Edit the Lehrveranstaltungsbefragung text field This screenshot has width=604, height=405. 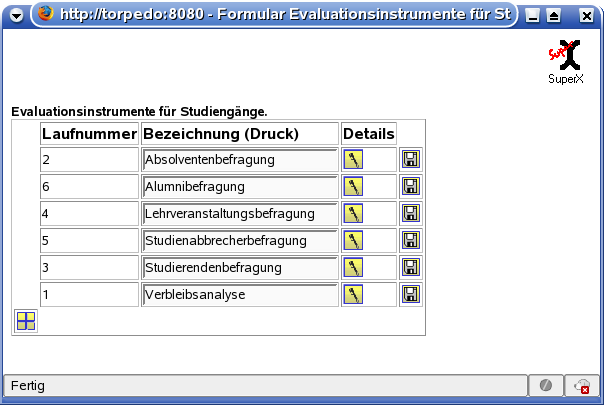[240, 213]
